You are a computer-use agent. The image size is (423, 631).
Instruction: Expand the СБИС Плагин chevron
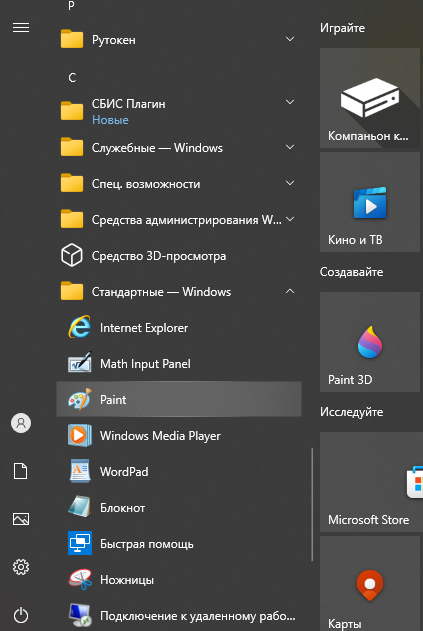click(290, 102)
